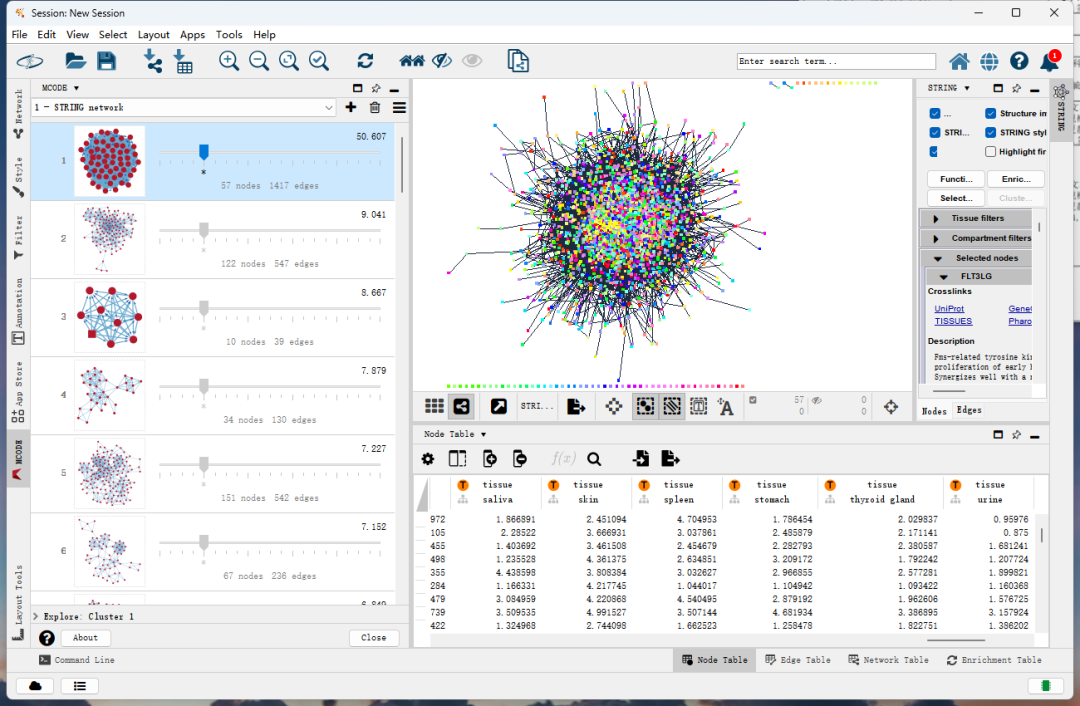Adjust cluster 2 size threshold slider
Image resolution: width=1080 pixels, height=706 pixels.
[x=204, y=230]
